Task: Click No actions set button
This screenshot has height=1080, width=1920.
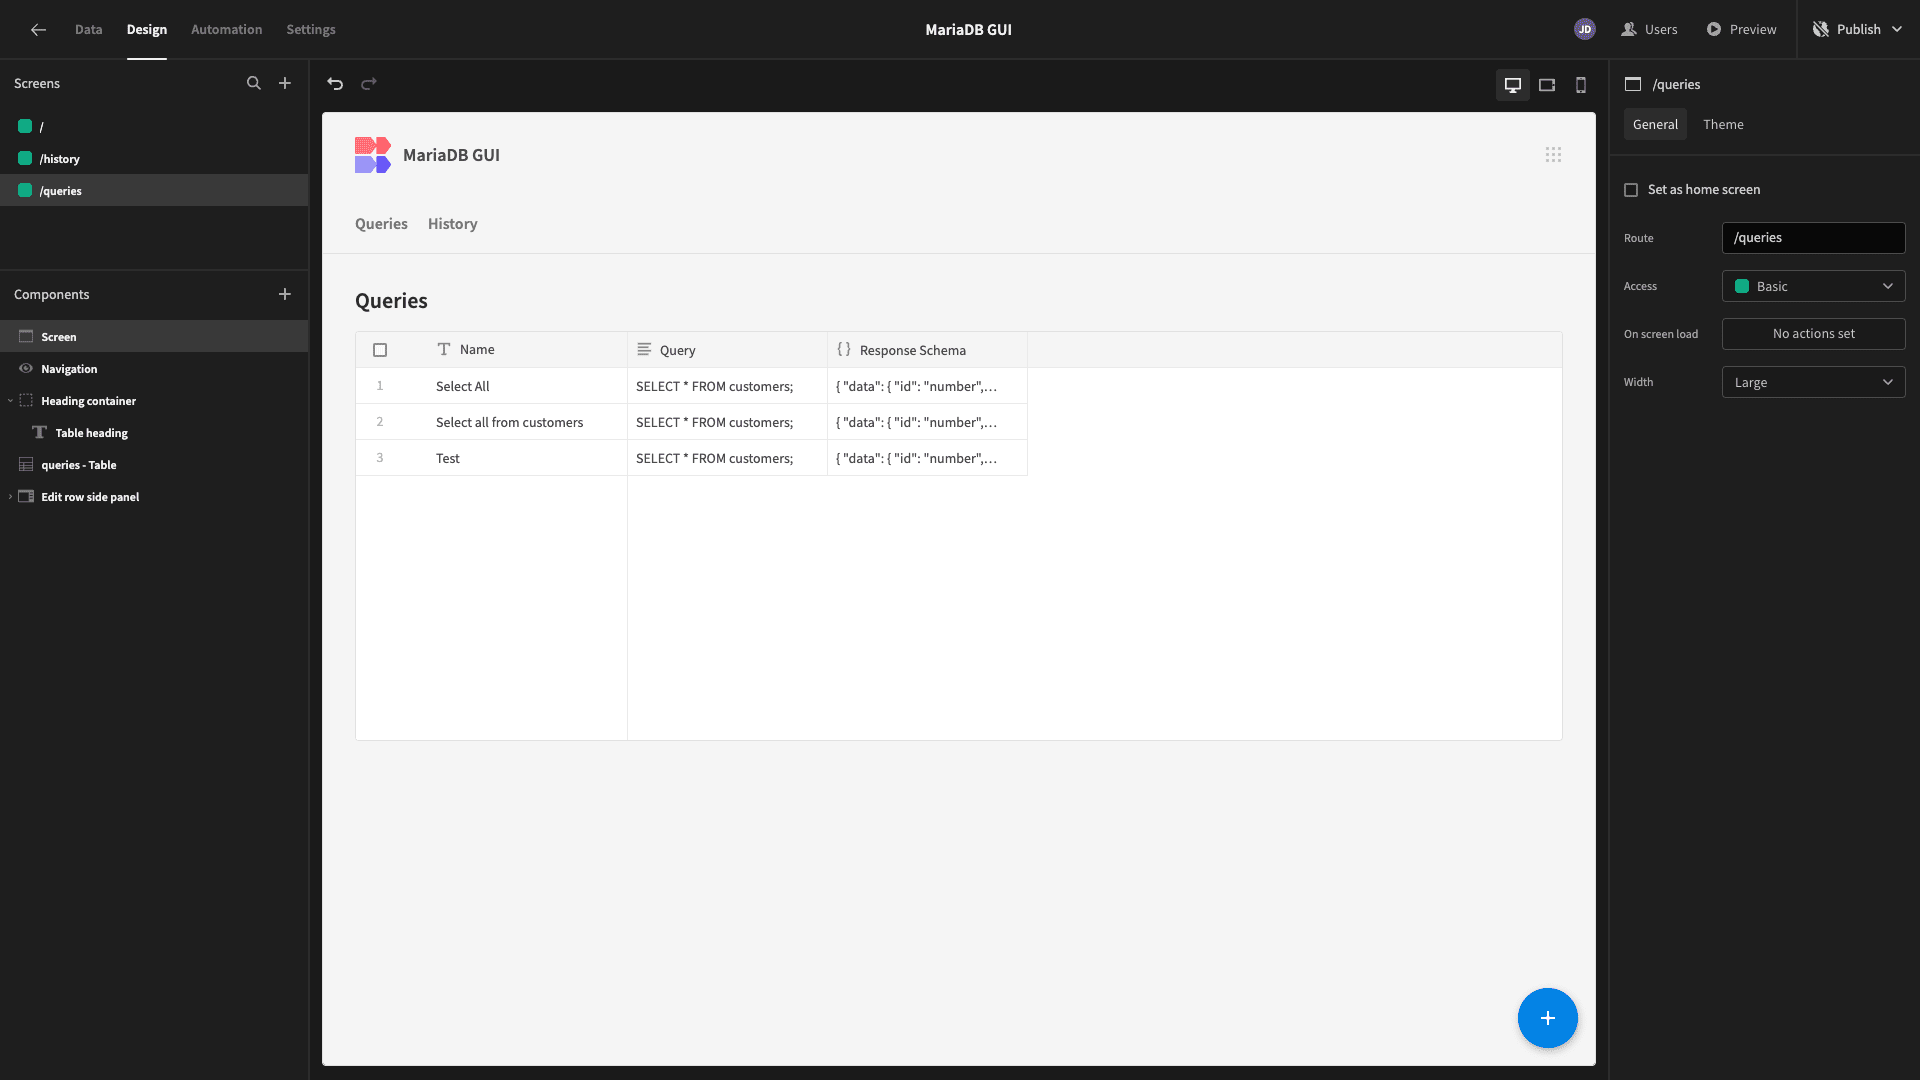Action: coord(1813,334)
